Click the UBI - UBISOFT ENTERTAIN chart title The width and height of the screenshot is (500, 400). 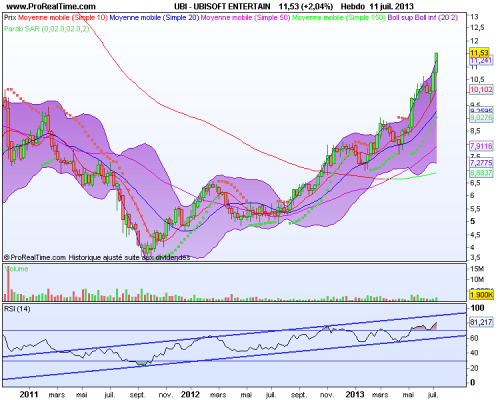[x=222, y=6]
